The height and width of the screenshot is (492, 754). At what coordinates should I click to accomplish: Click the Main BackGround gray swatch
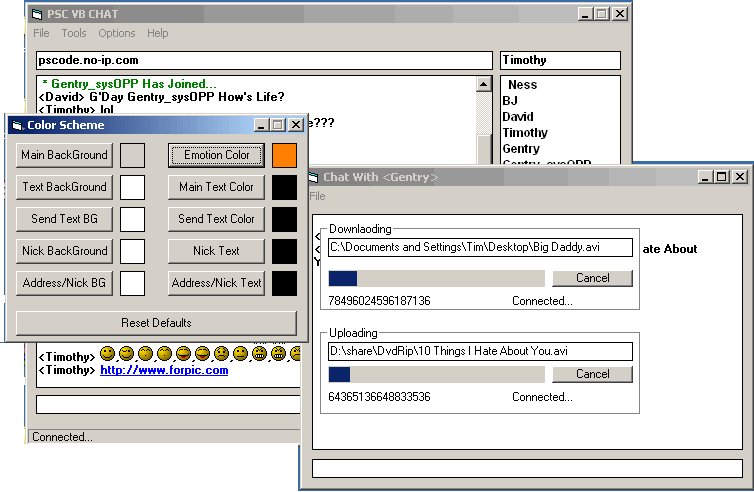click(x=133, y=155)
